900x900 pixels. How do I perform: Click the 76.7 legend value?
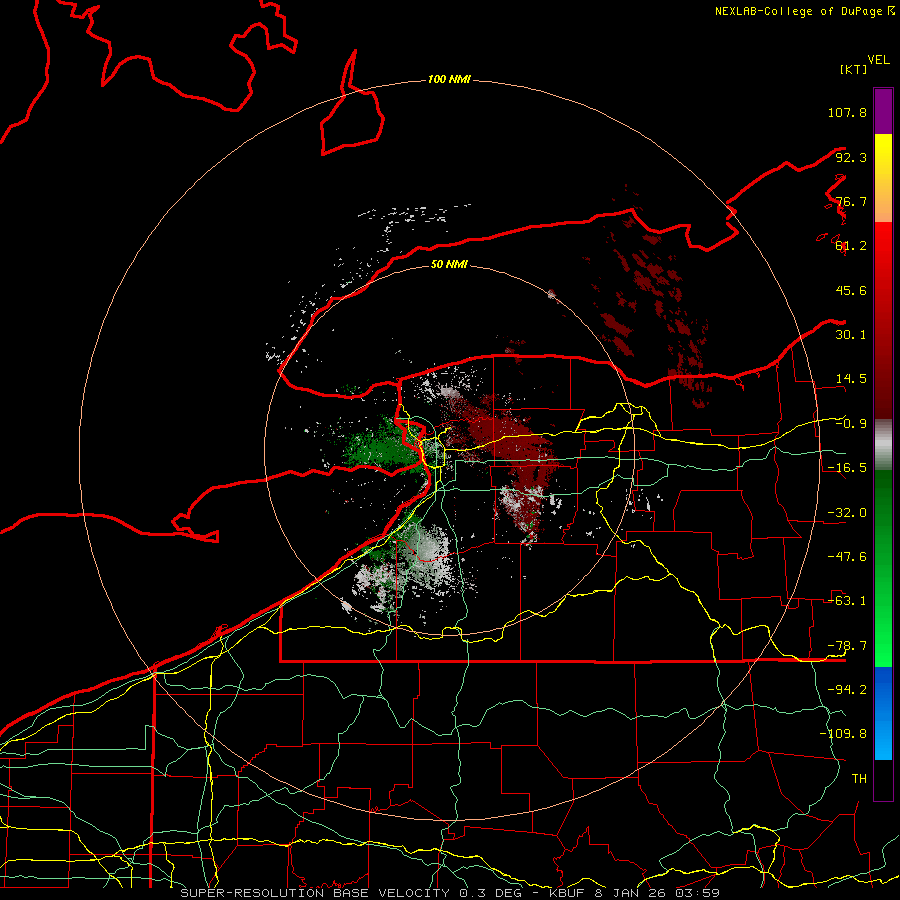(851, 201)
